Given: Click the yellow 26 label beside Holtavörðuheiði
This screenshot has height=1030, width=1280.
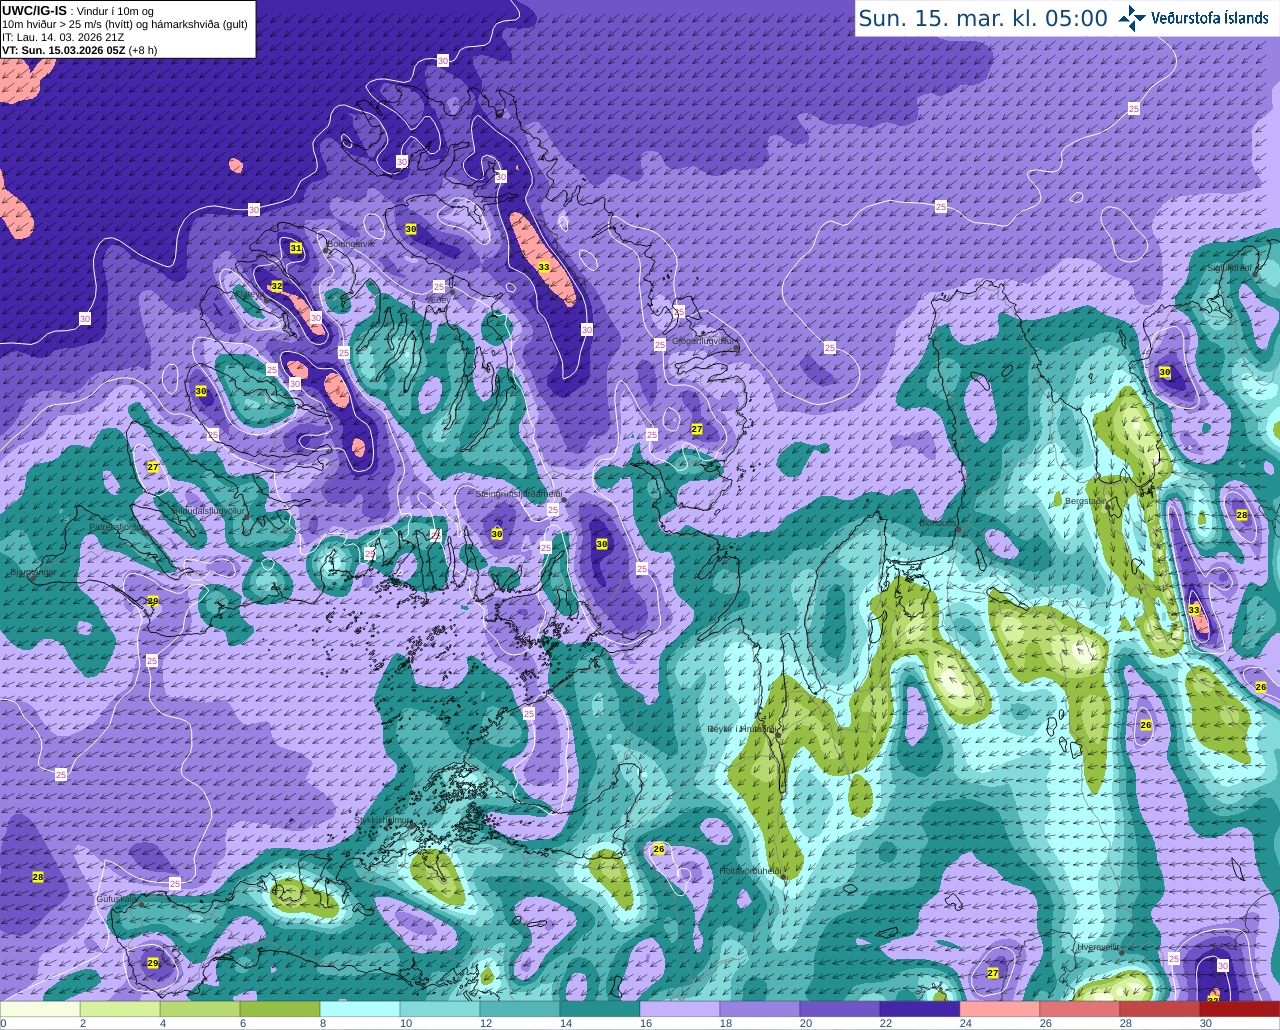Looking at the screenshot, I should click(x=658, y=849).
